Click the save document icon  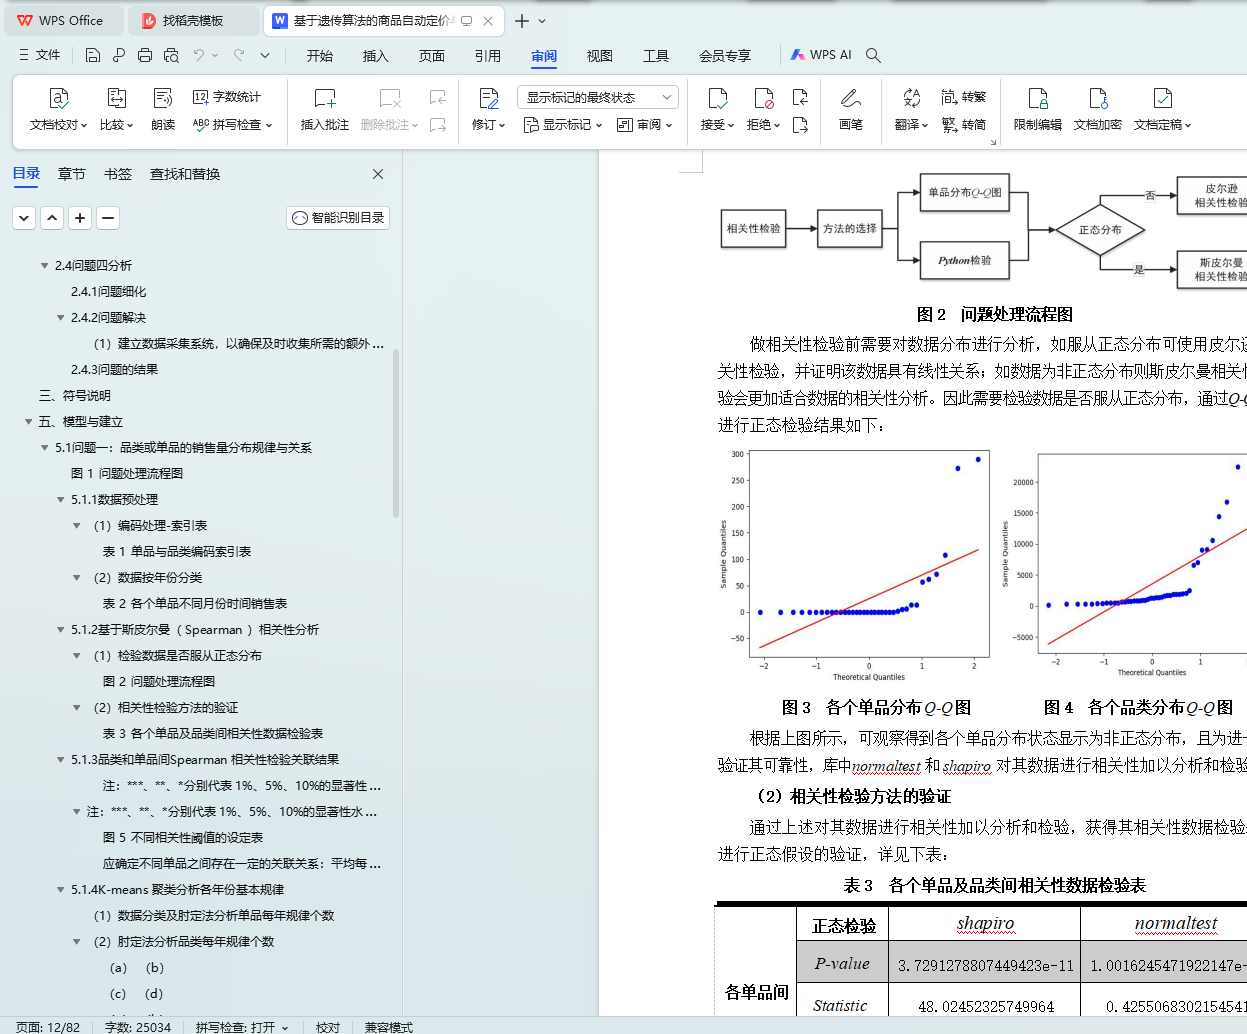point(93,55)
